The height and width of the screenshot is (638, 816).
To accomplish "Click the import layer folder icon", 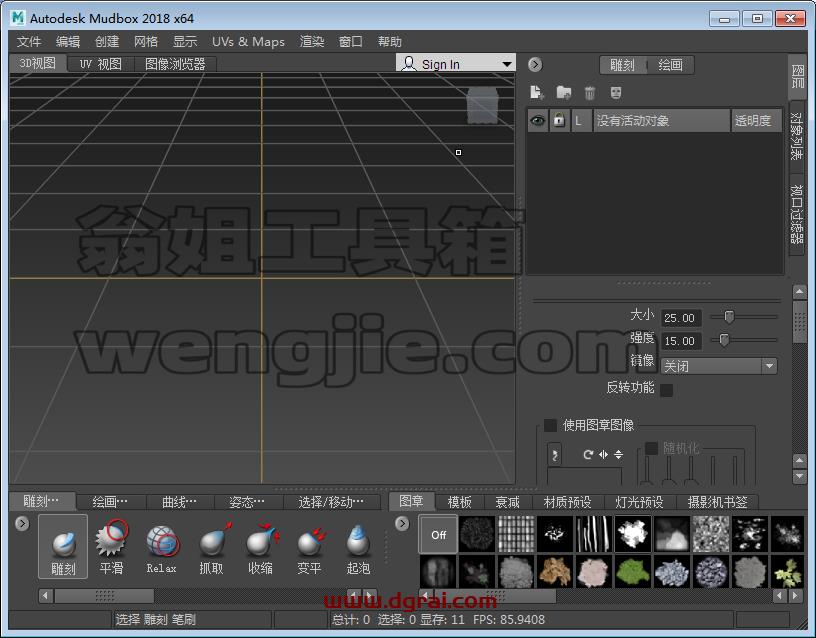I will (564, 93).
